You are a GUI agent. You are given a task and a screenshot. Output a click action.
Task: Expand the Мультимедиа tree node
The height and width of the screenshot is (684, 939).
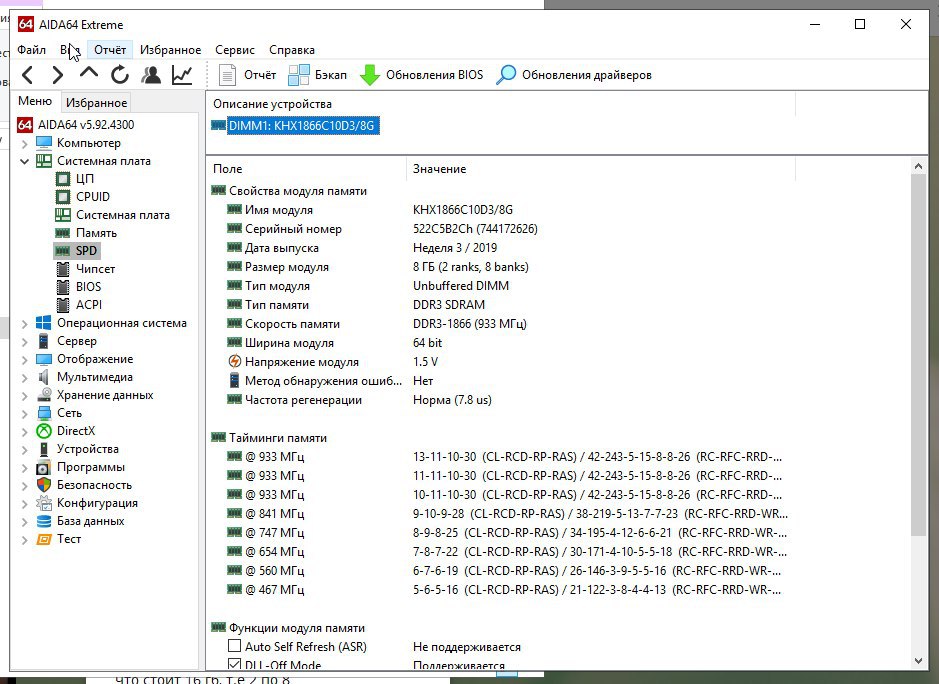pos(25,377)
